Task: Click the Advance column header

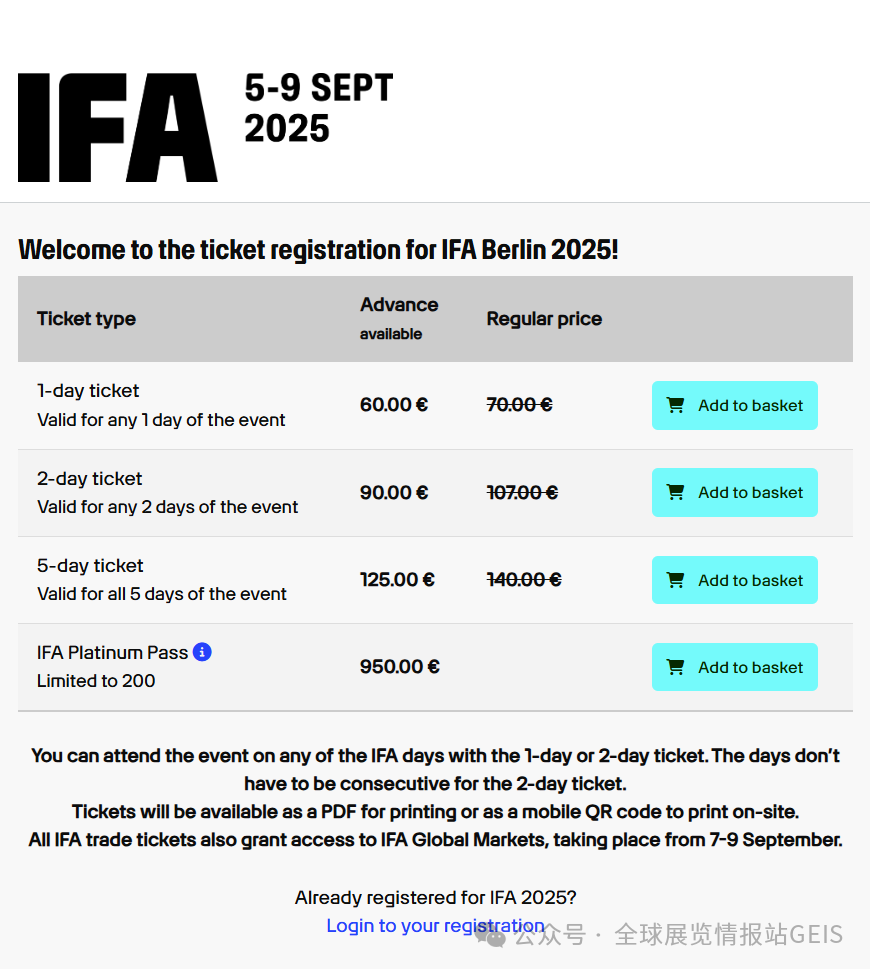Action: 399,305
